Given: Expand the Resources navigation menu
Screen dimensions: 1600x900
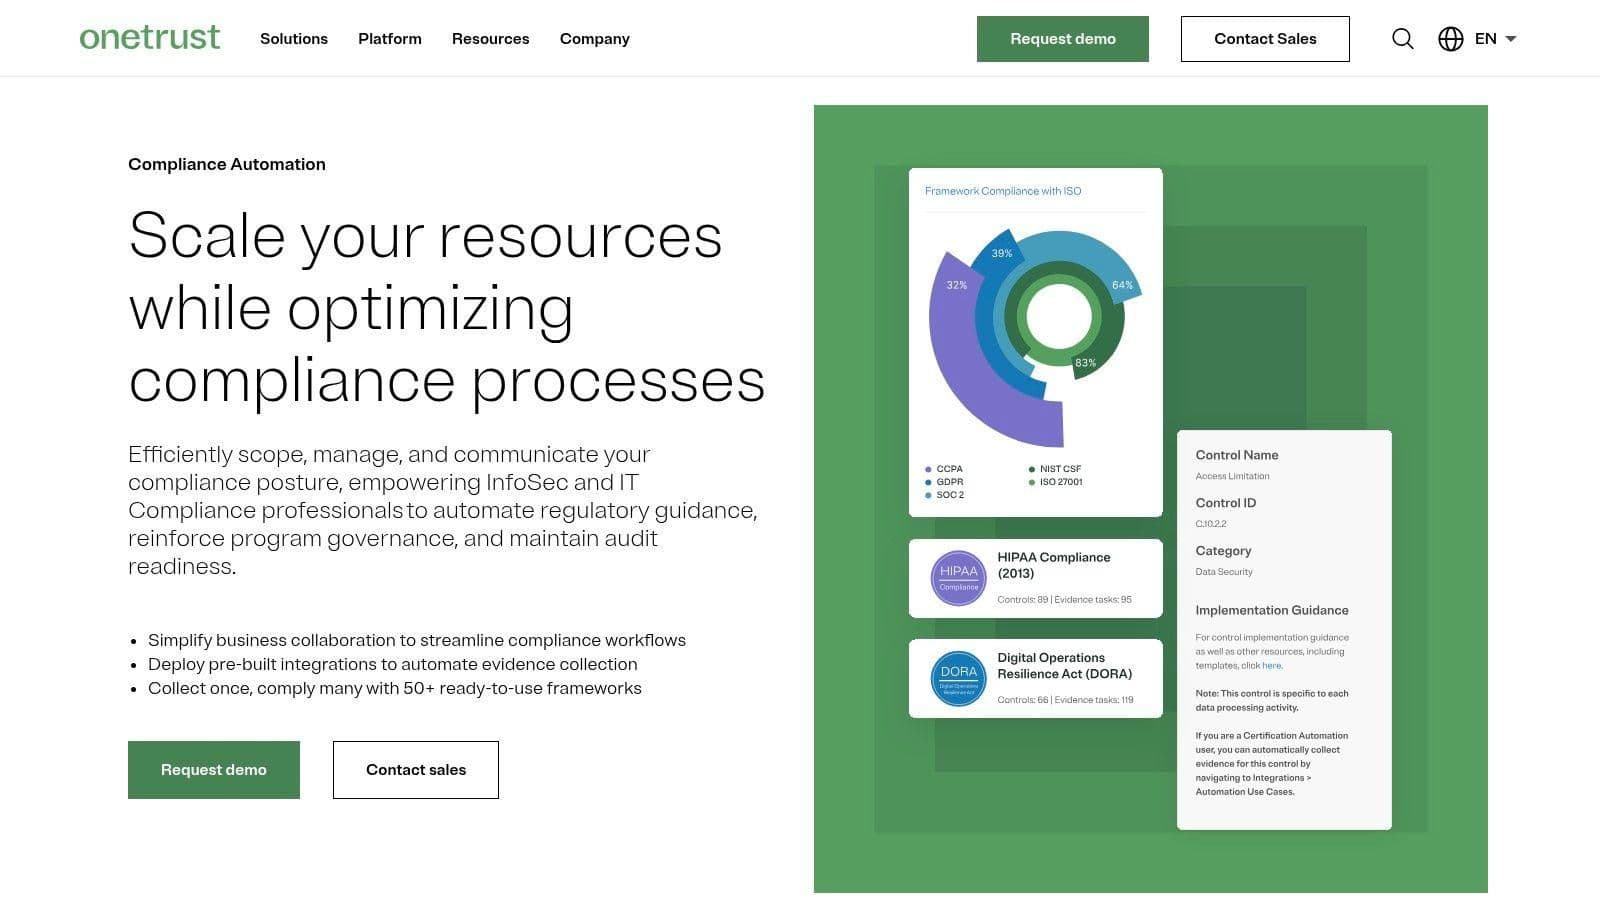Looking at the screenshot, I should (x=490, y=39).
